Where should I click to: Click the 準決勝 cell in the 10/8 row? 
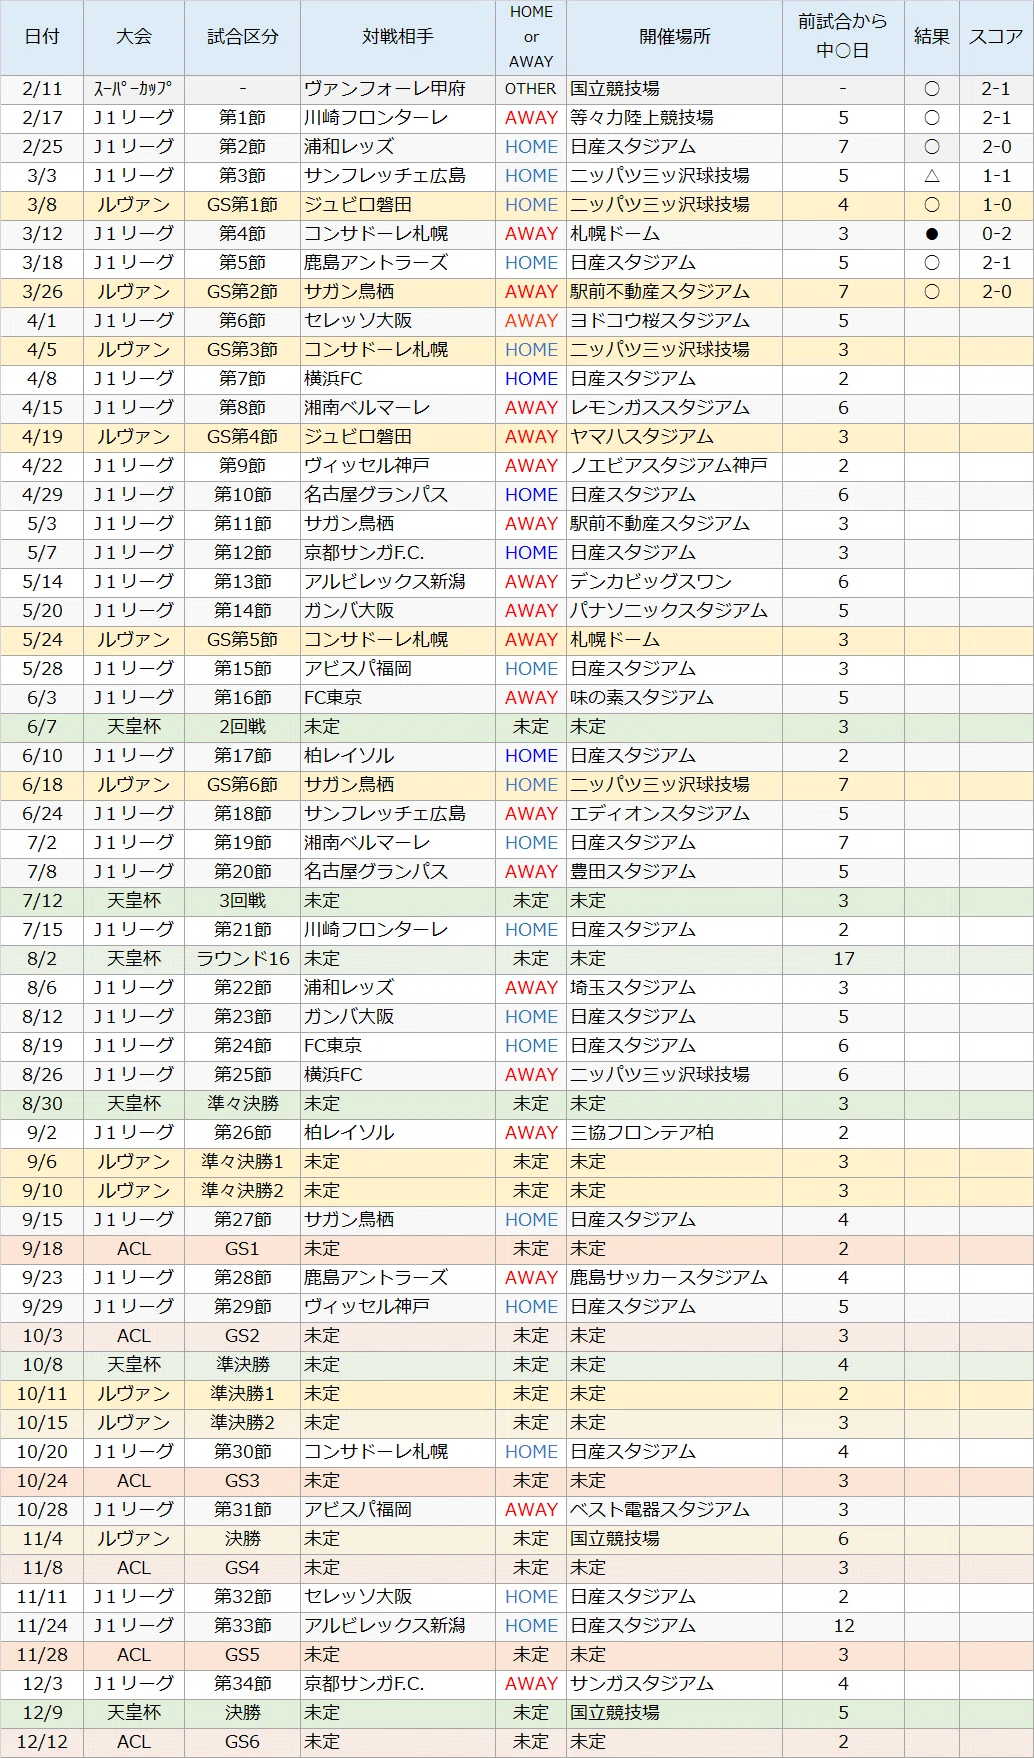[242, 1365]
